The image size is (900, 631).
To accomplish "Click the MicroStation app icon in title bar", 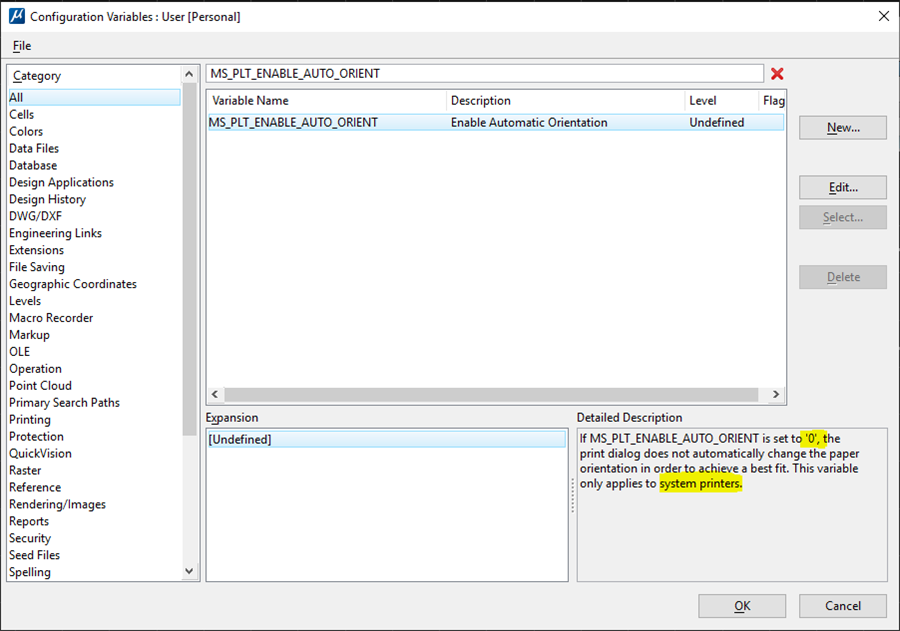I will (17, 16).
